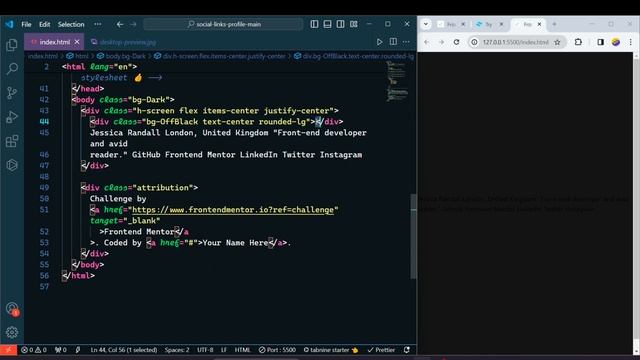
Task: Click the remote window status bar button
Action: [x=8, y=350]
